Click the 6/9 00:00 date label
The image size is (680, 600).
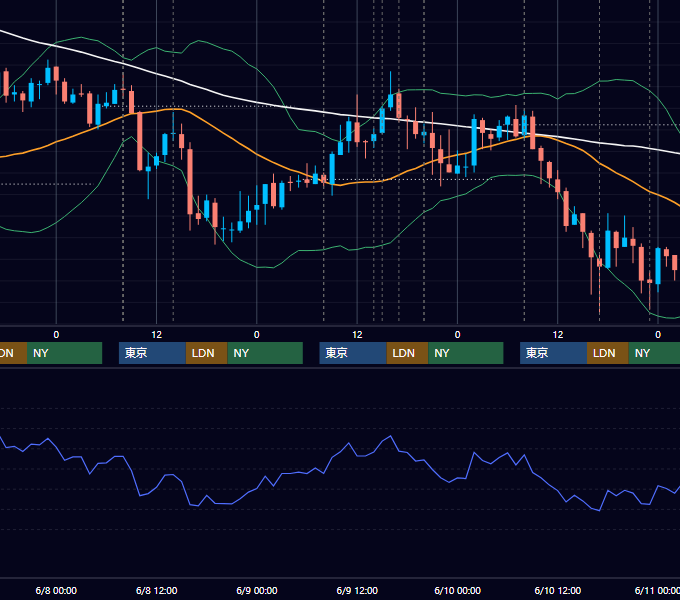click(x=257, y=590)
